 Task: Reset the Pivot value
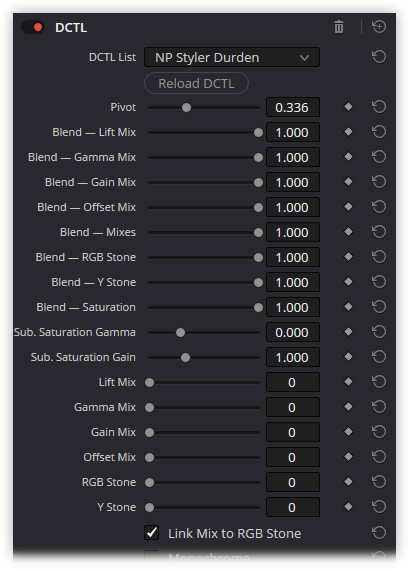coord(379,107)
